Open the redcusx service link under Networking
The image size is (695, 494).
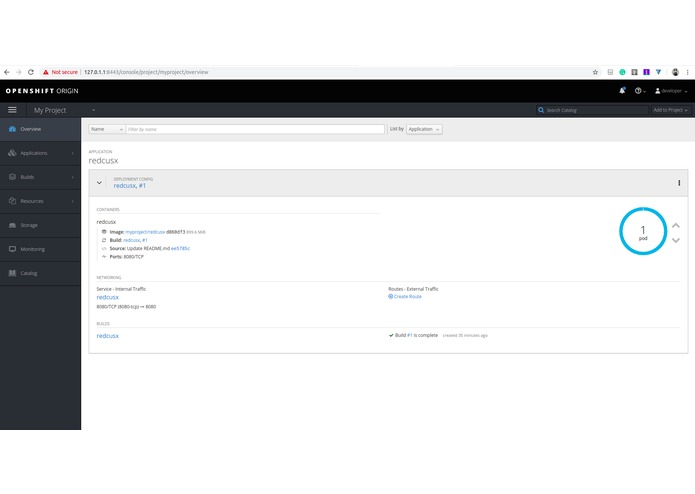pos(108,297)
